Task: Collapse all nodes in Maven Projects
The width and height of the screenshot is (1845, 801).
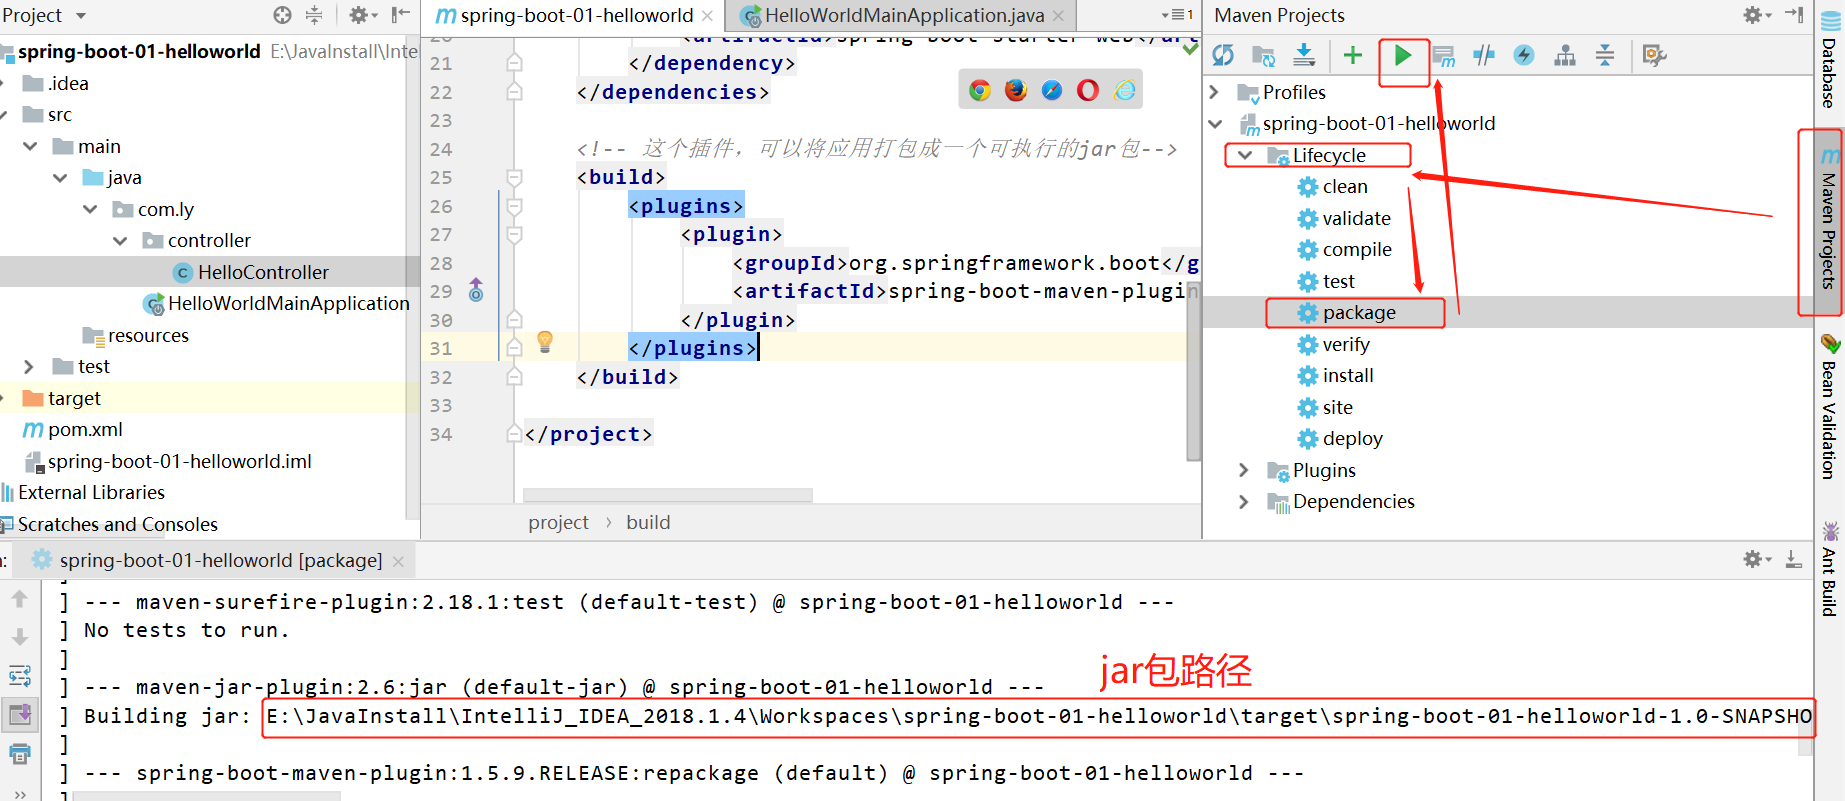Action: (x=1605, y=56)
